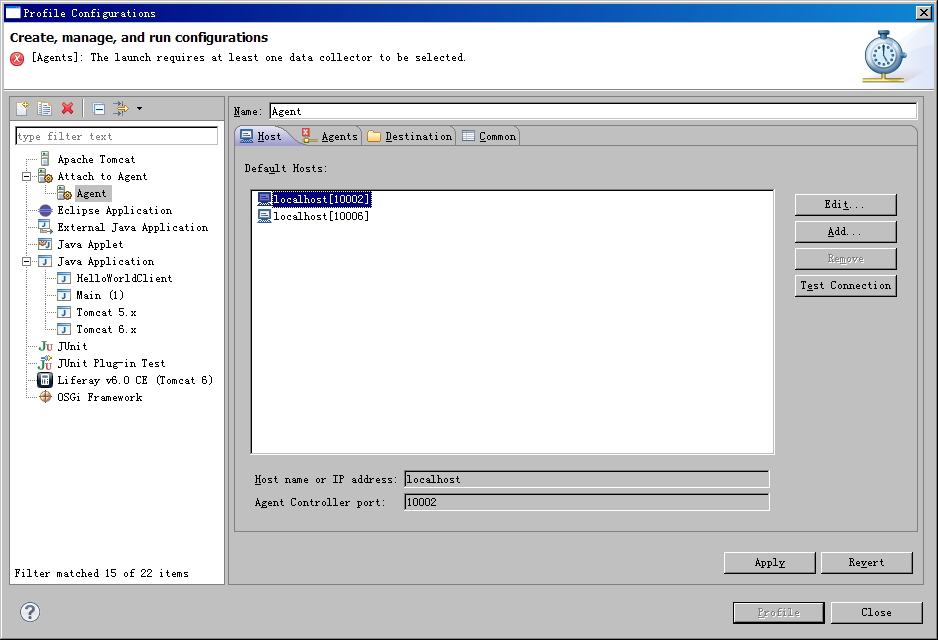Click the Liferay v6.0 CE icon
The image size is (938, 640).
pos(45,380)
